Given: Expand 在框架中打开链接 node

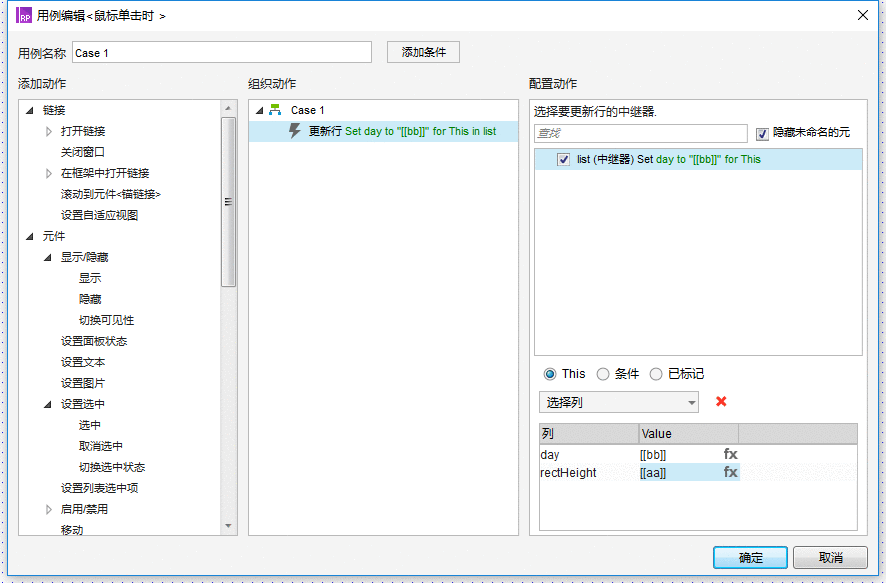Looking at the screenshot, I should [x=49, y=173].
